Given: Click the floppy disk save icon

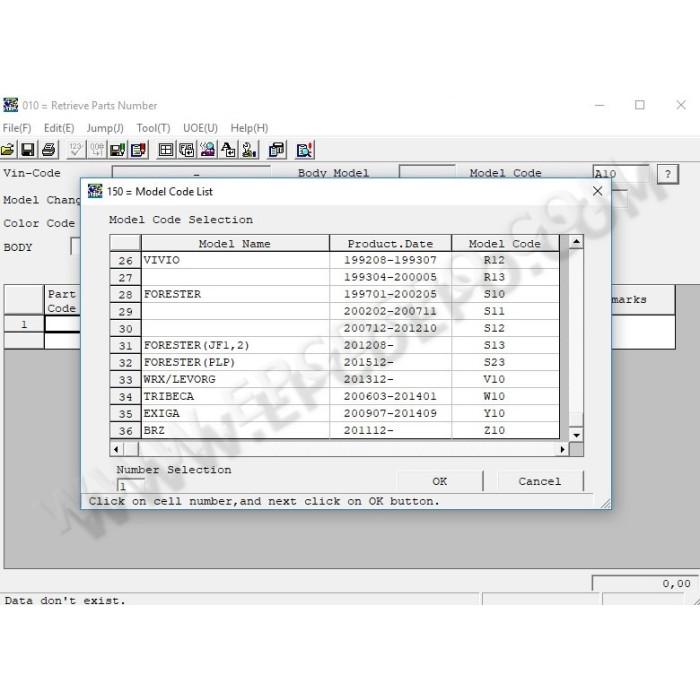Looking at the screenshot, I should 28,150.
